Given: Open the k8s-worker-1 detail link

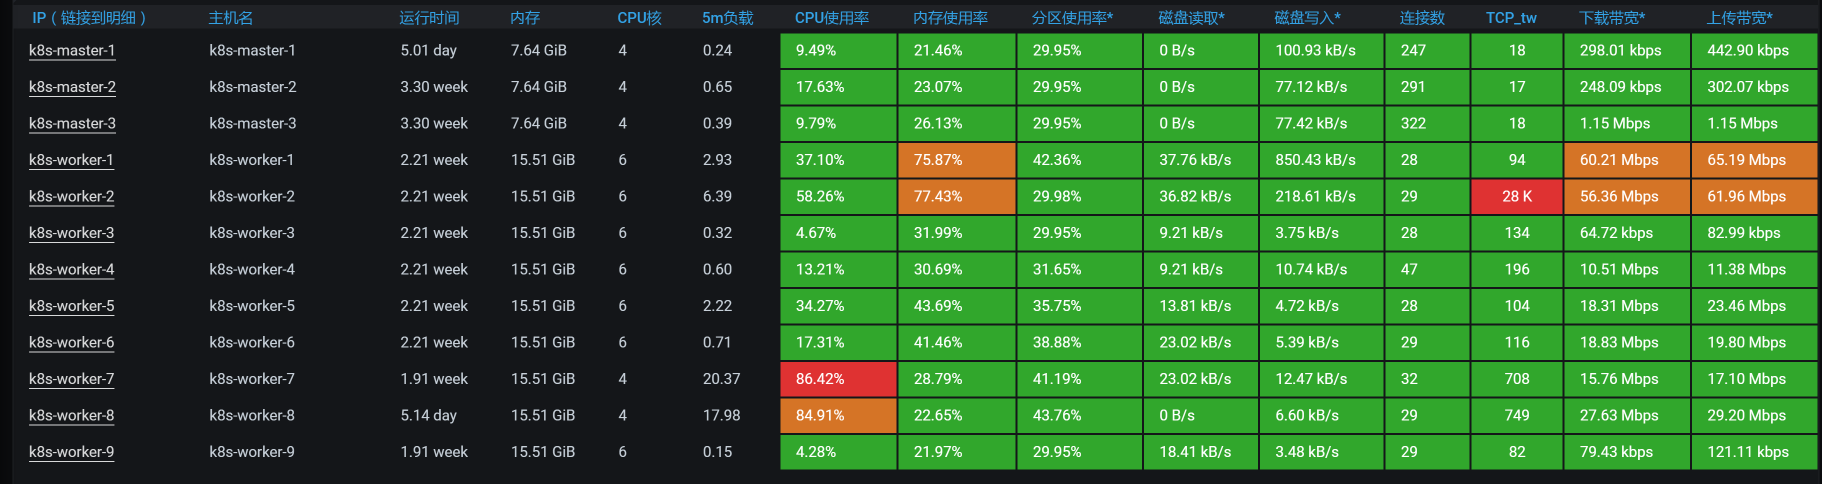Looking at the screenshot, I should 71,160.
